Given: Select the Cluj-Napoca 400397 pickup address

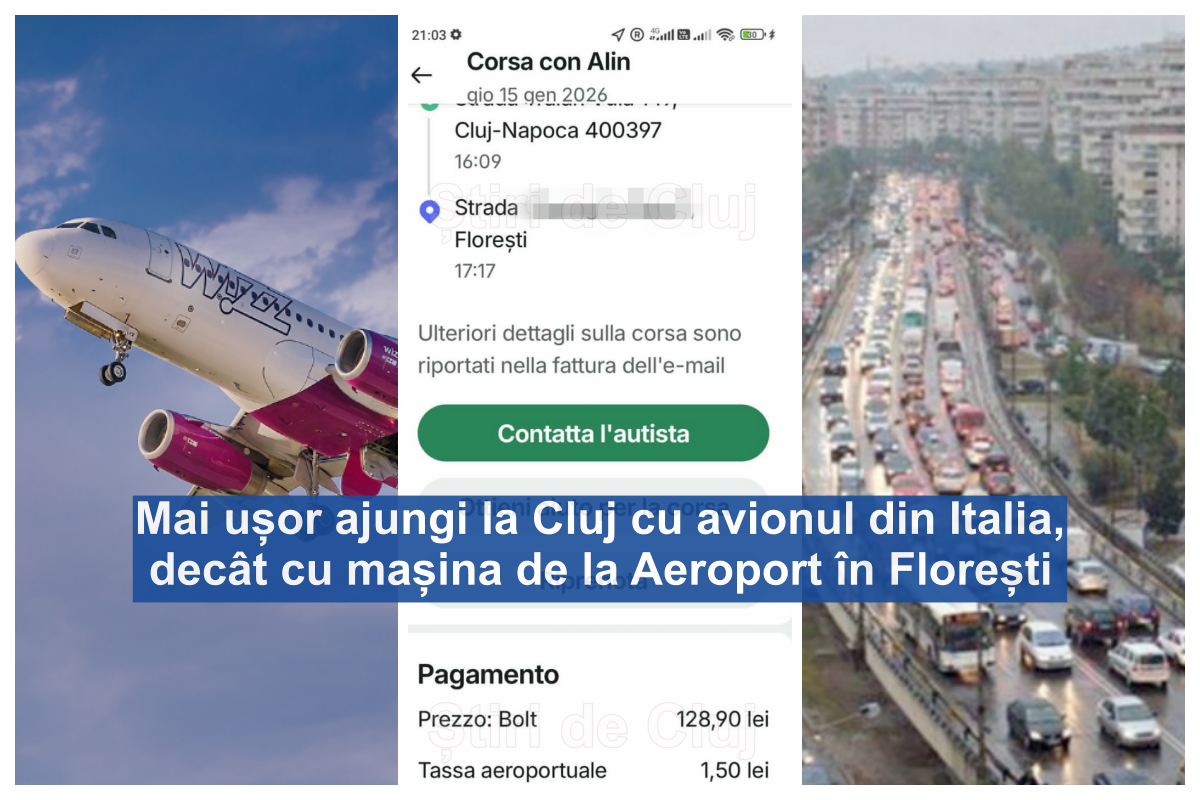Looking at the screenshot, I should pos(558,130).
